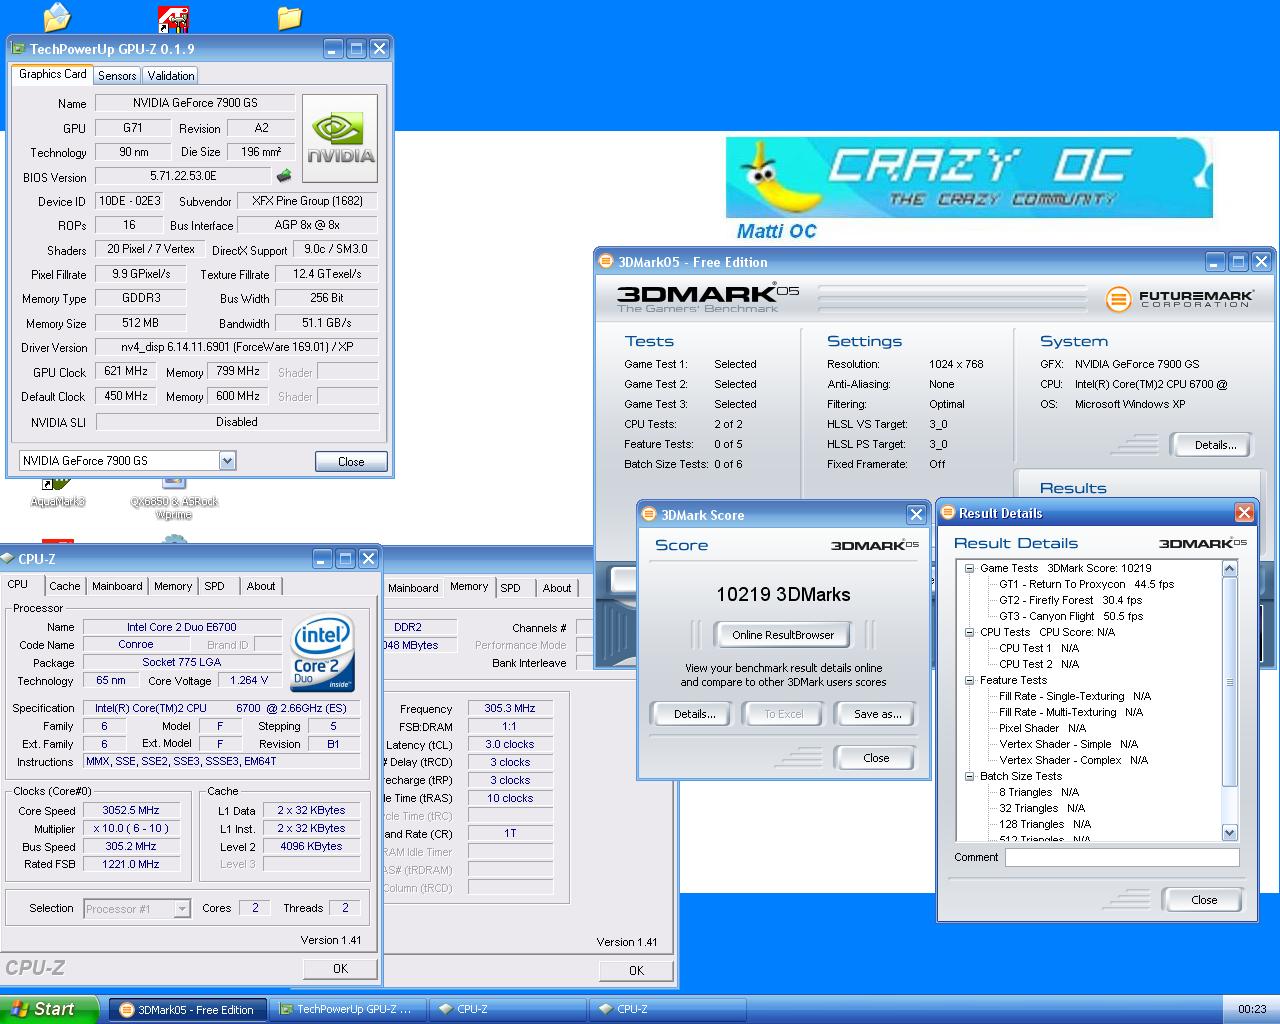Click the BIOS save chip icon in GPU-Z
The width and height of the screenshot is (1280, 1024).
(284, 176)
